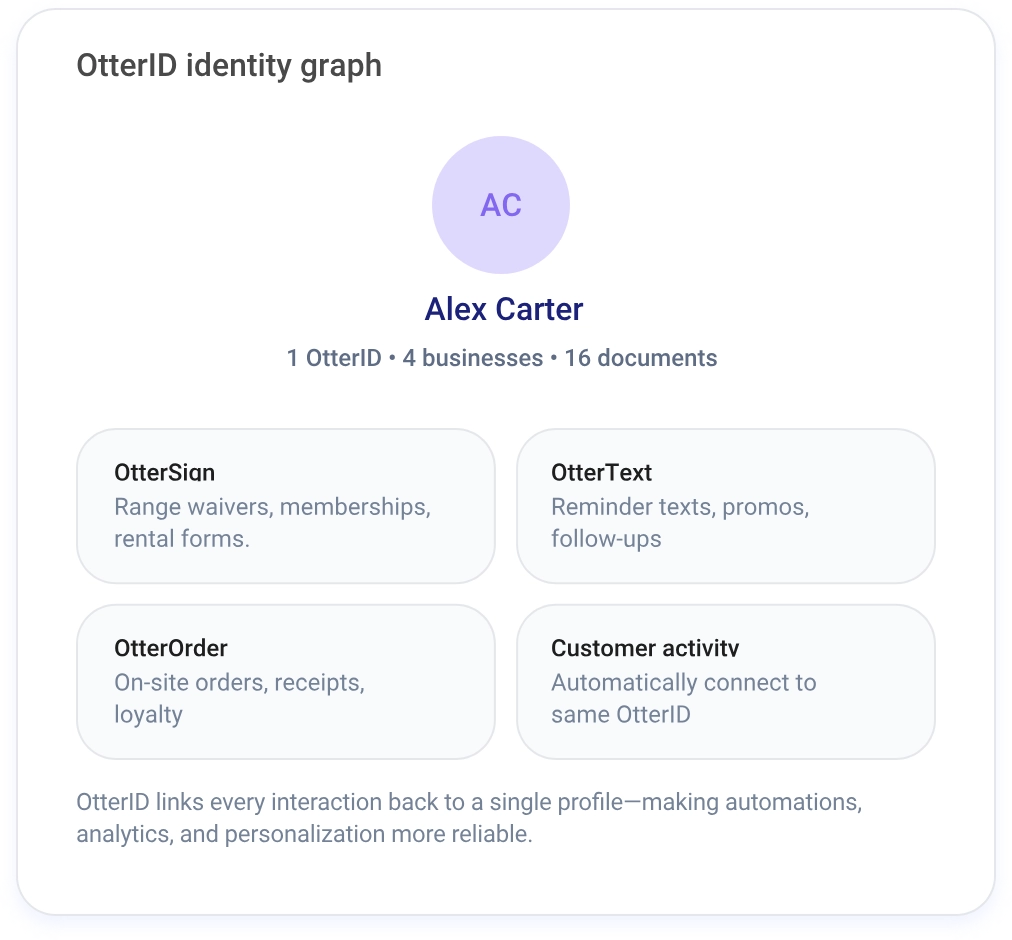Open the "16 documents" count
This screenshot has width=1012, height=940.
click(640, 358)
